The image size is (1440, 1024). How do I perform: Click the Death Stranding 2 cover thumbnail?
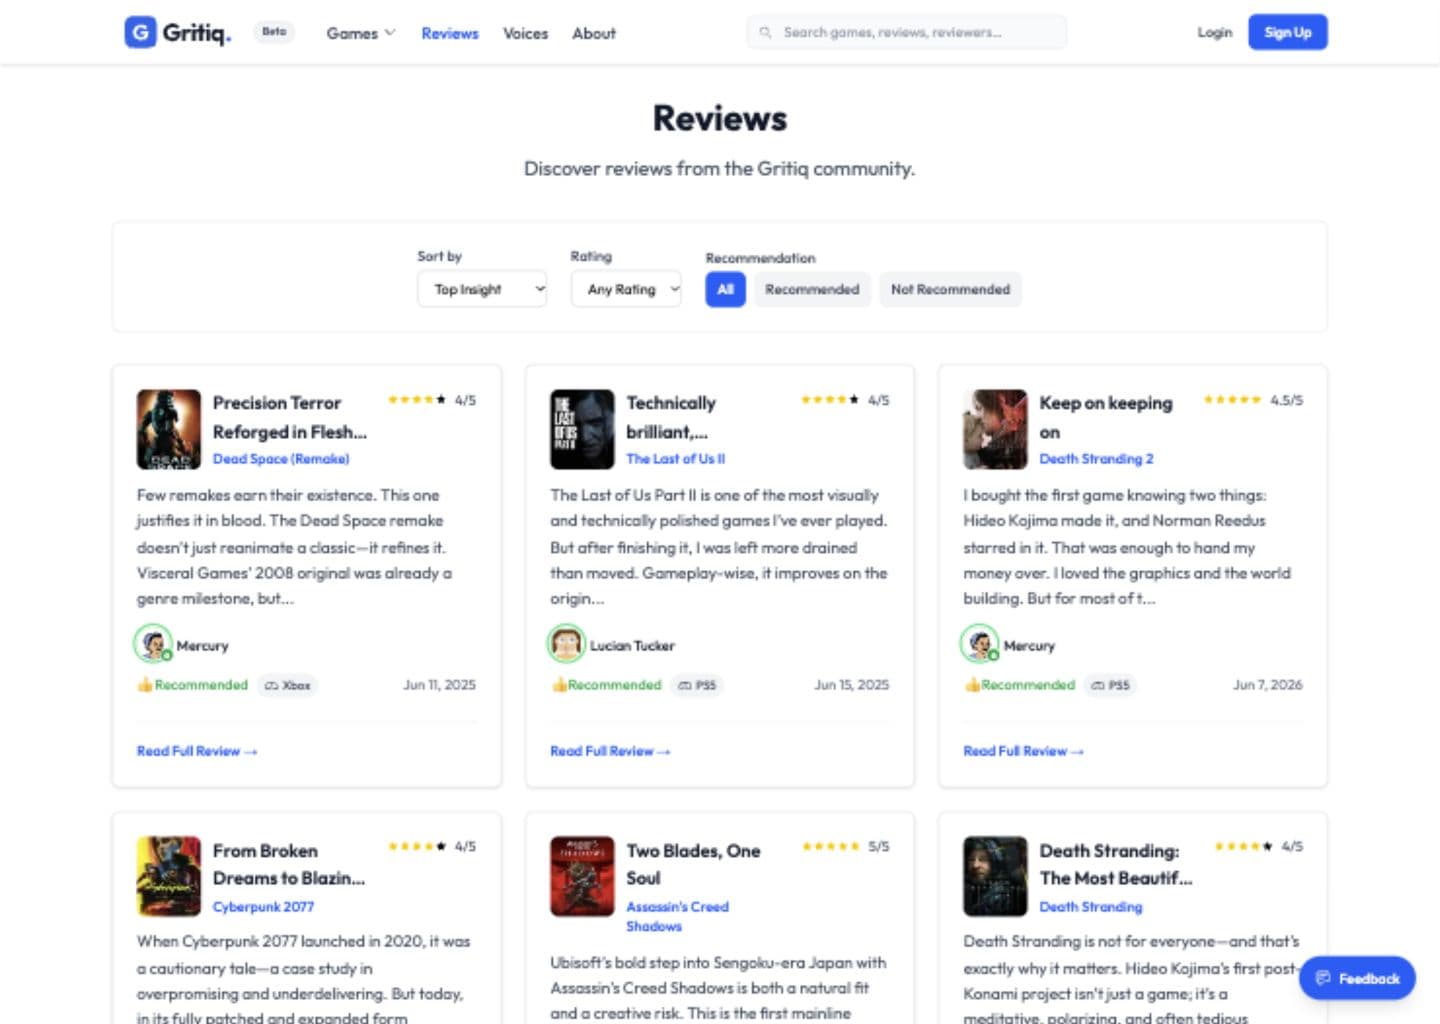pos(995,429)
